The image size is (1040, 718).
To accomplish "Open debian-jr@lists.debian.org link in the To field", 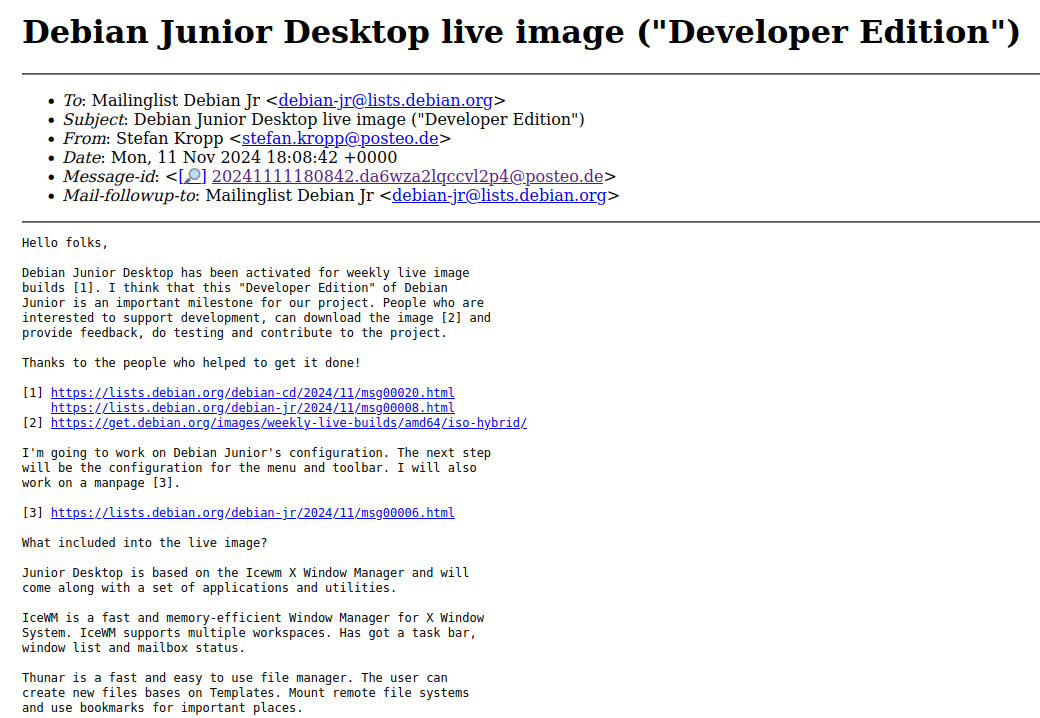I will (385, 100).
